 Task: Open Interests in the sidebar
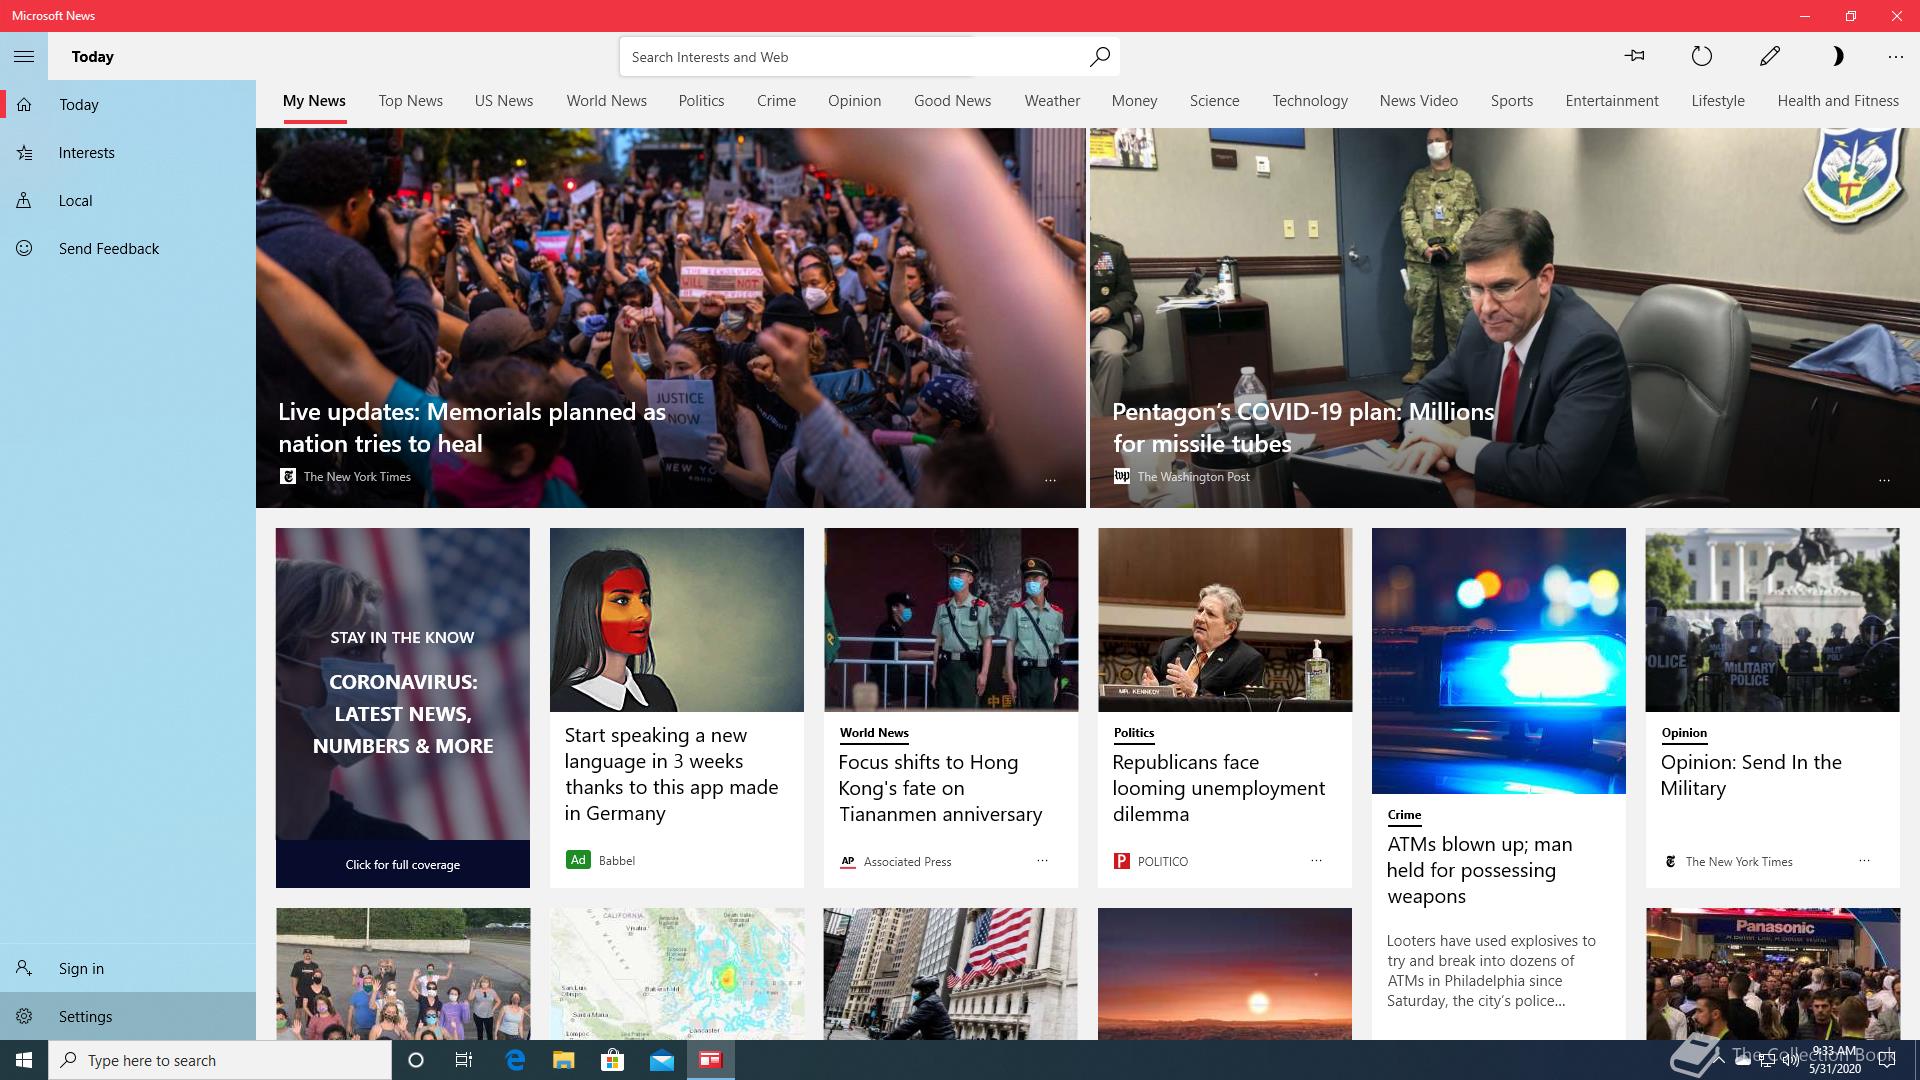[x=128, y=153]
